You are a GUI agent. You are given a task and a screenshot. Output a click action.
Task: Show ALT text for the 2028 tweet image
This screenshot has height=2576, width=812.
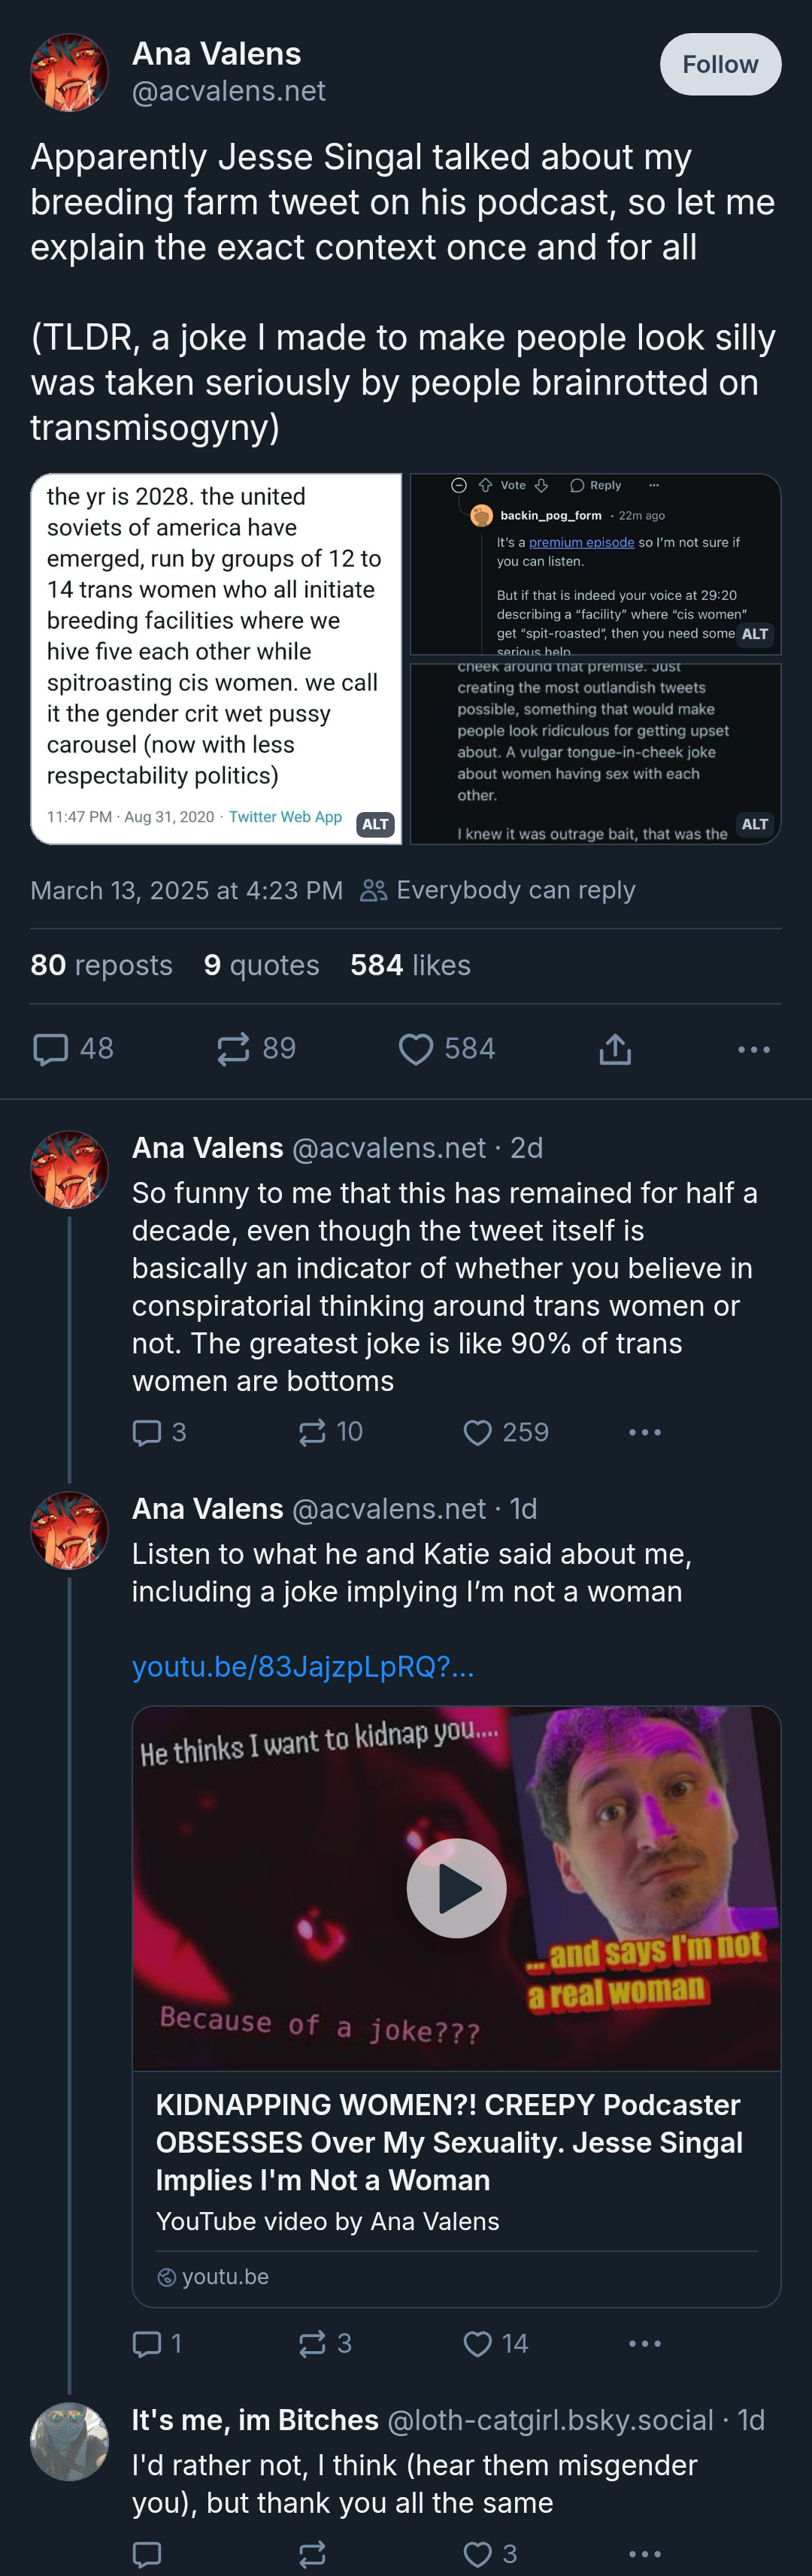point(375,824)
